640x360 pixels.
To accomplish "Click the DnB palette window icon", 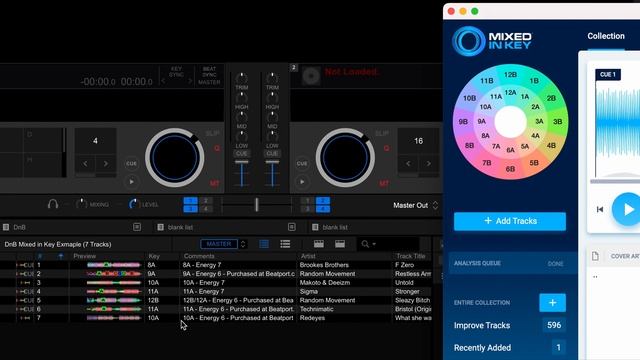I will click(137, 227).
